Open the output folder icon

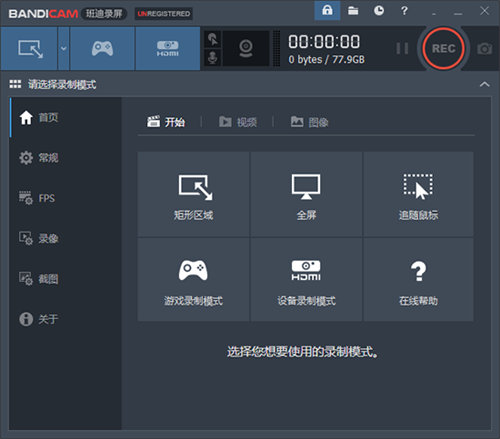tap(353, 11)
